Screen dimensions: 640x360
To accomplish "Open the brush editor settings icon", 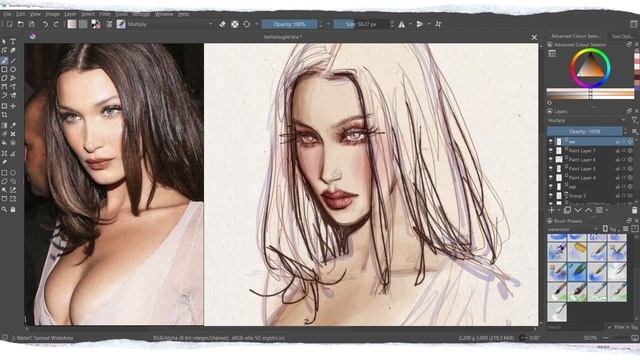I will pyautogui.click(x=109, y=24).
